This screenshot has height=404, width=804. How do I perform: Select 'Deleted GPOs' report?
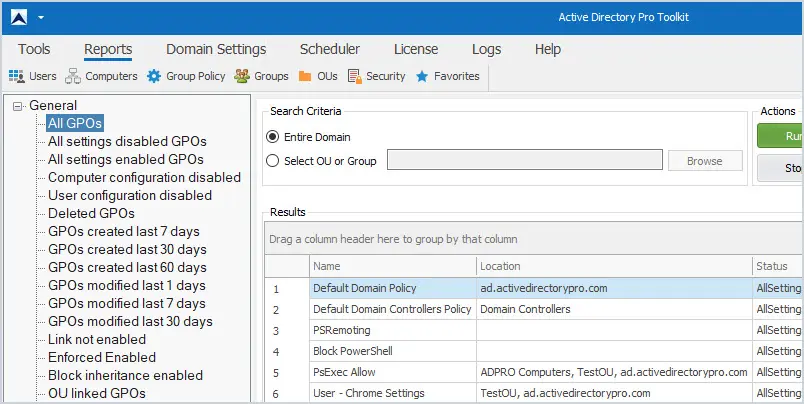tap(91, 213)
